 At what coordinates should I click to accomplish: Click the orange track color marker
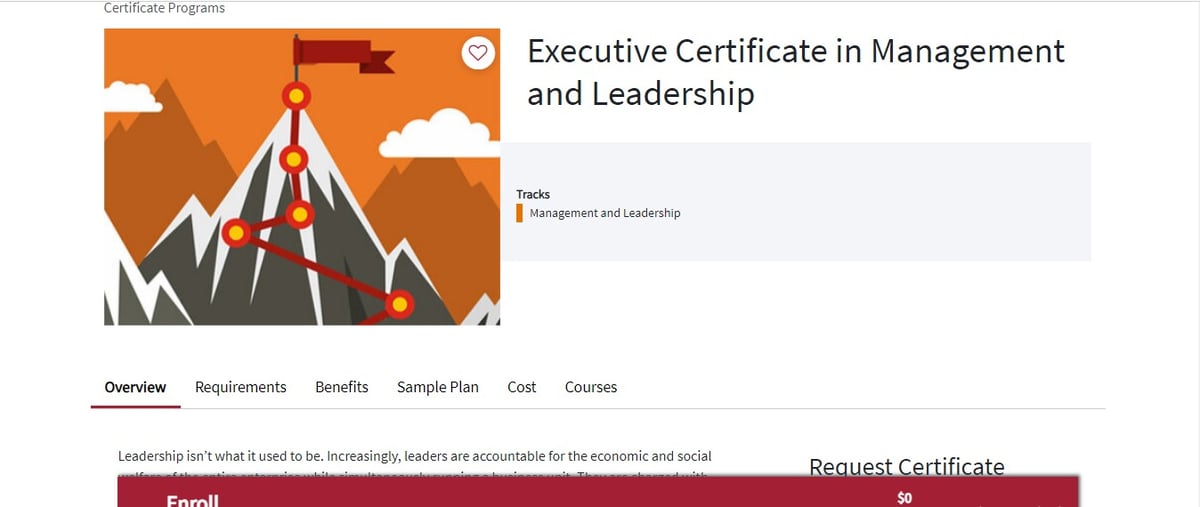pyautogui.click(x=520, y=213)
